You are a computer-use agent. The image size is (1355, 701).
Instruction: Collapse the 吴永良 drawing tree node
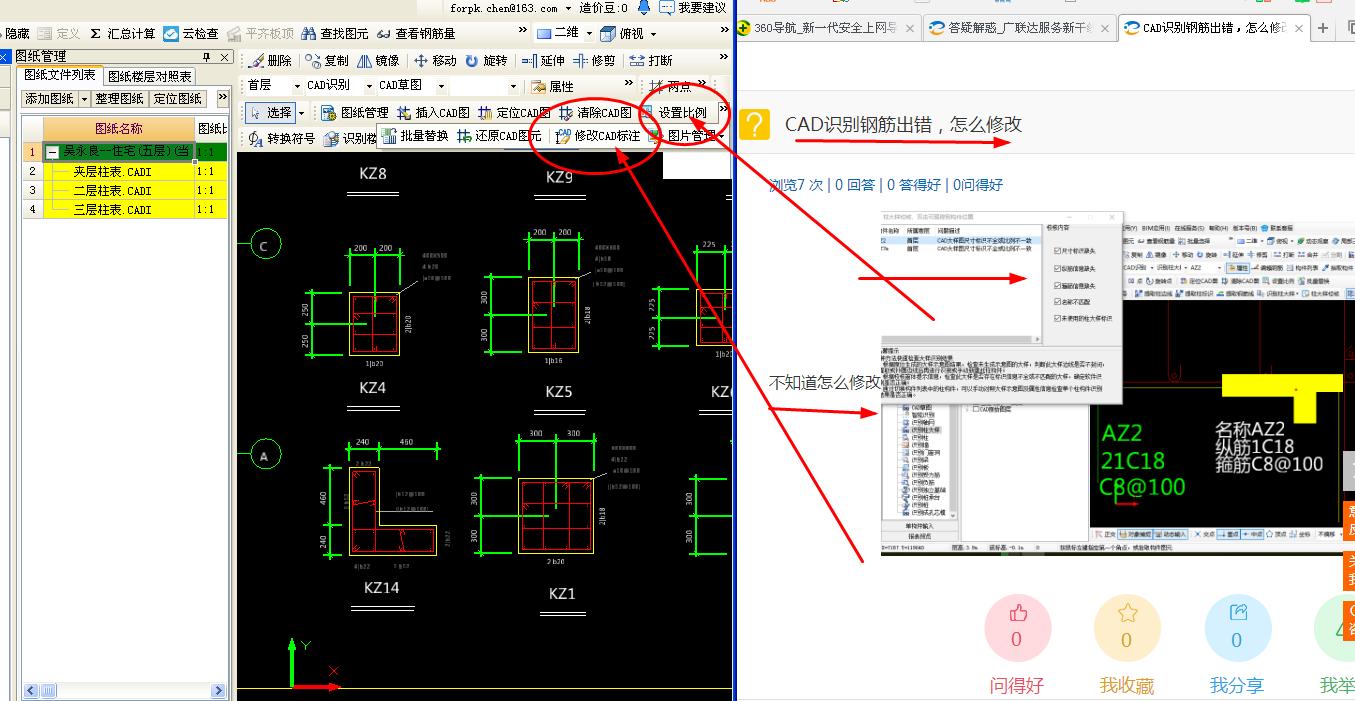click(52, 152)
